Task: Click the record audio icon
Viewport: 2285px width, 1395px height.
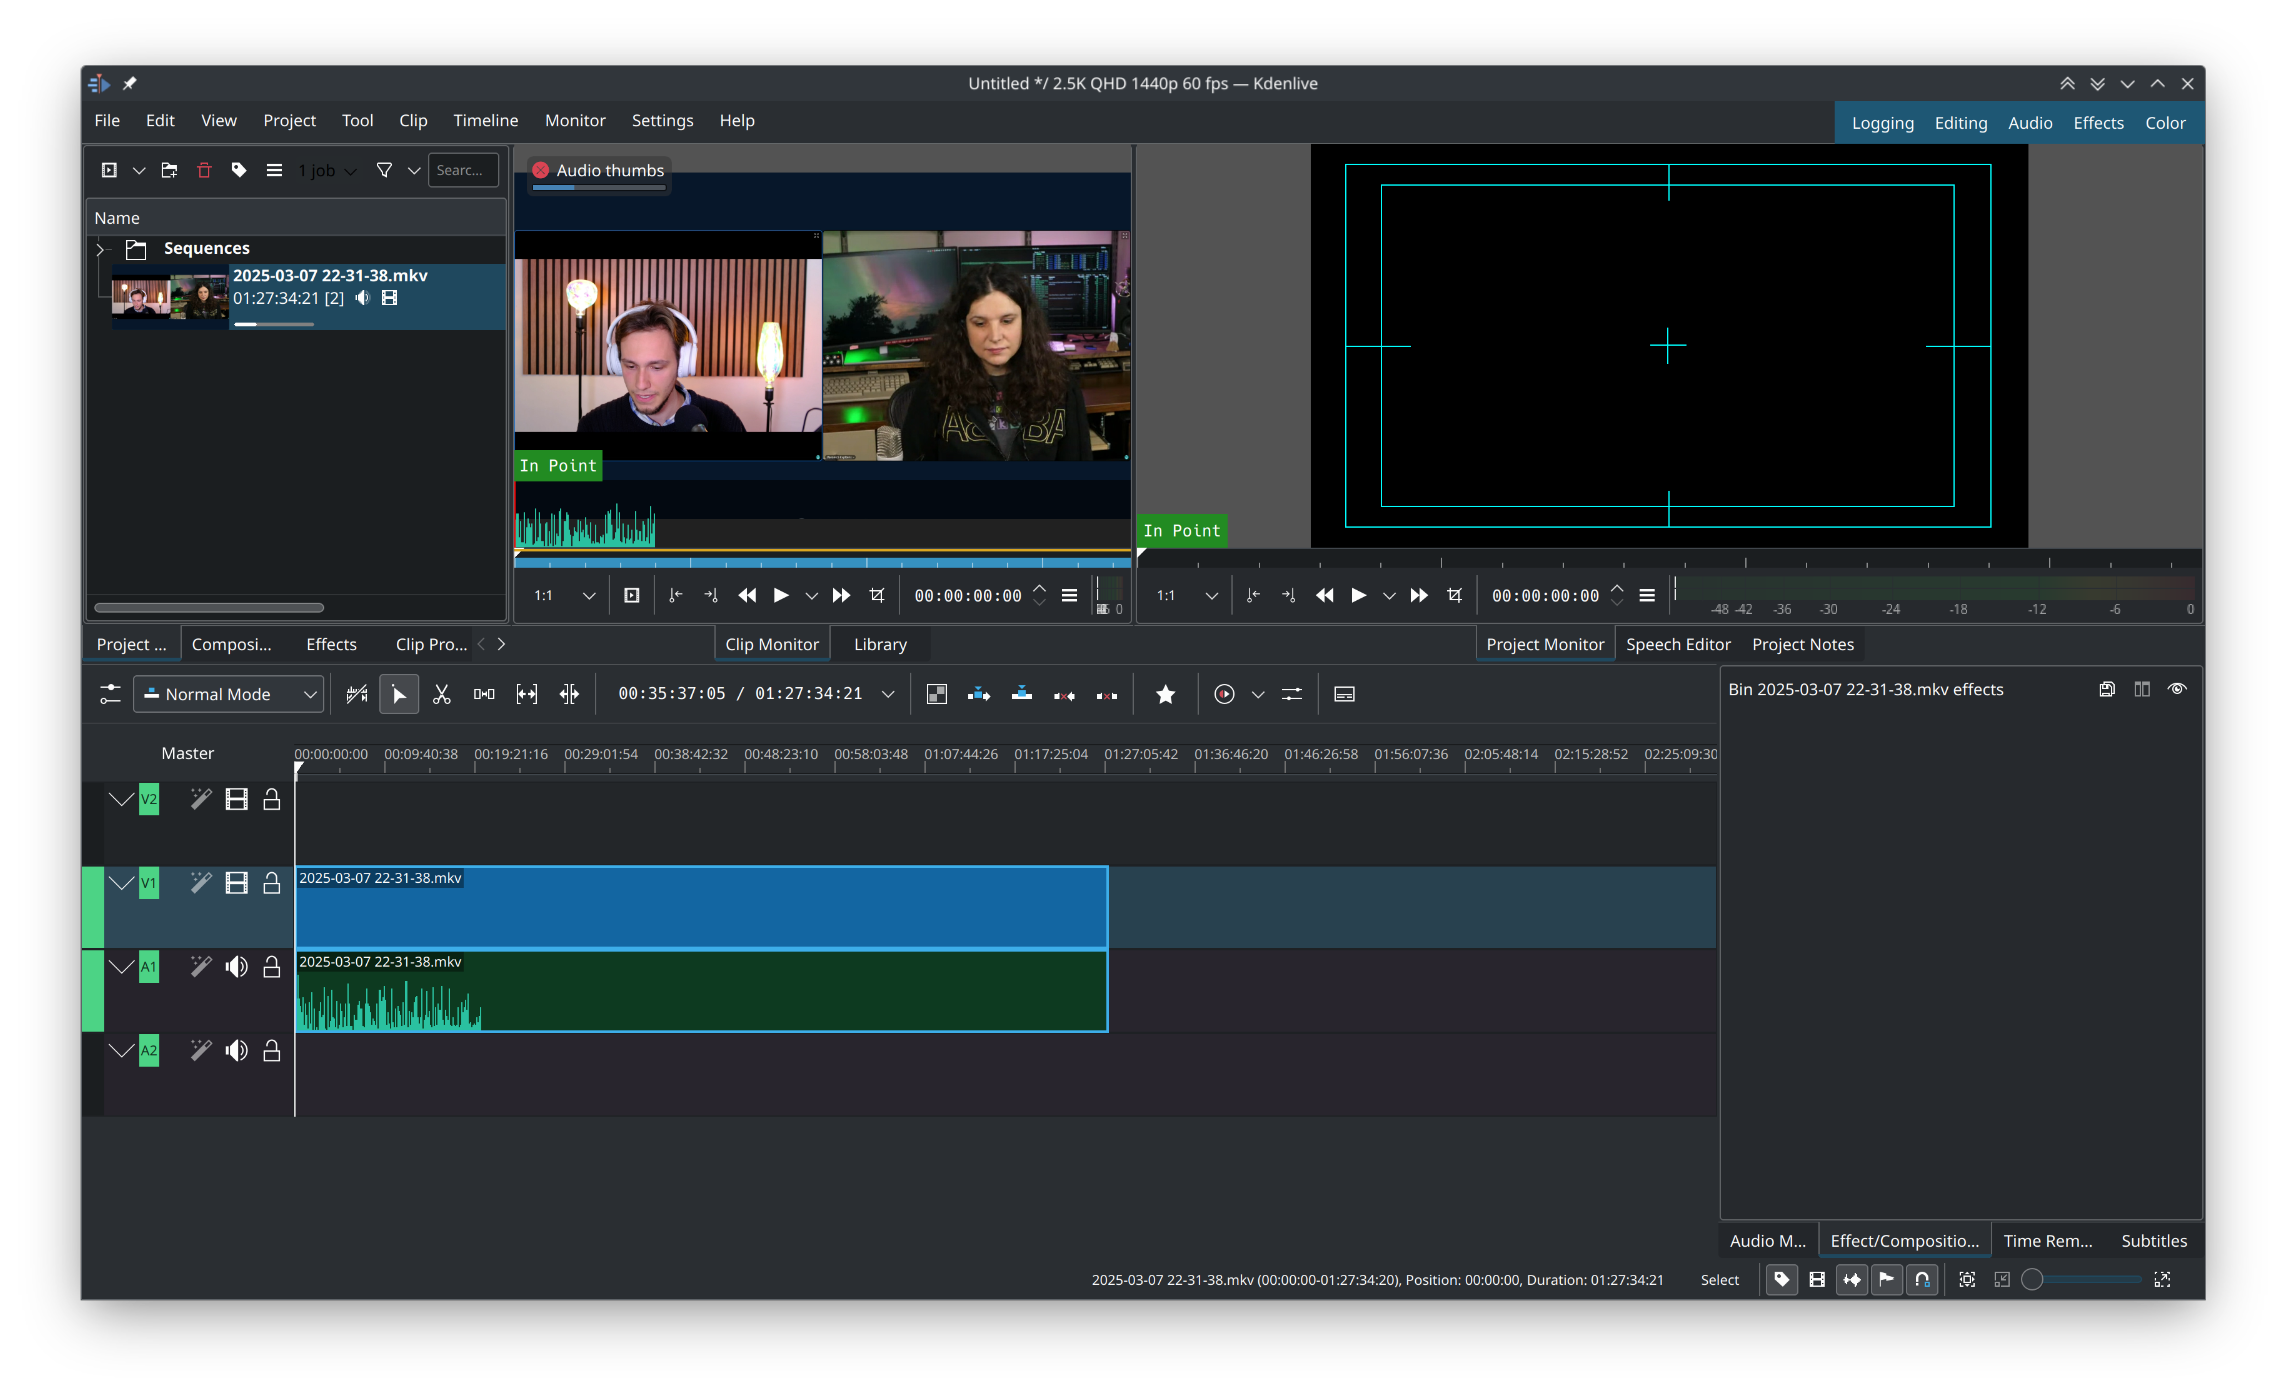Action: click(x=1224, y=693)
